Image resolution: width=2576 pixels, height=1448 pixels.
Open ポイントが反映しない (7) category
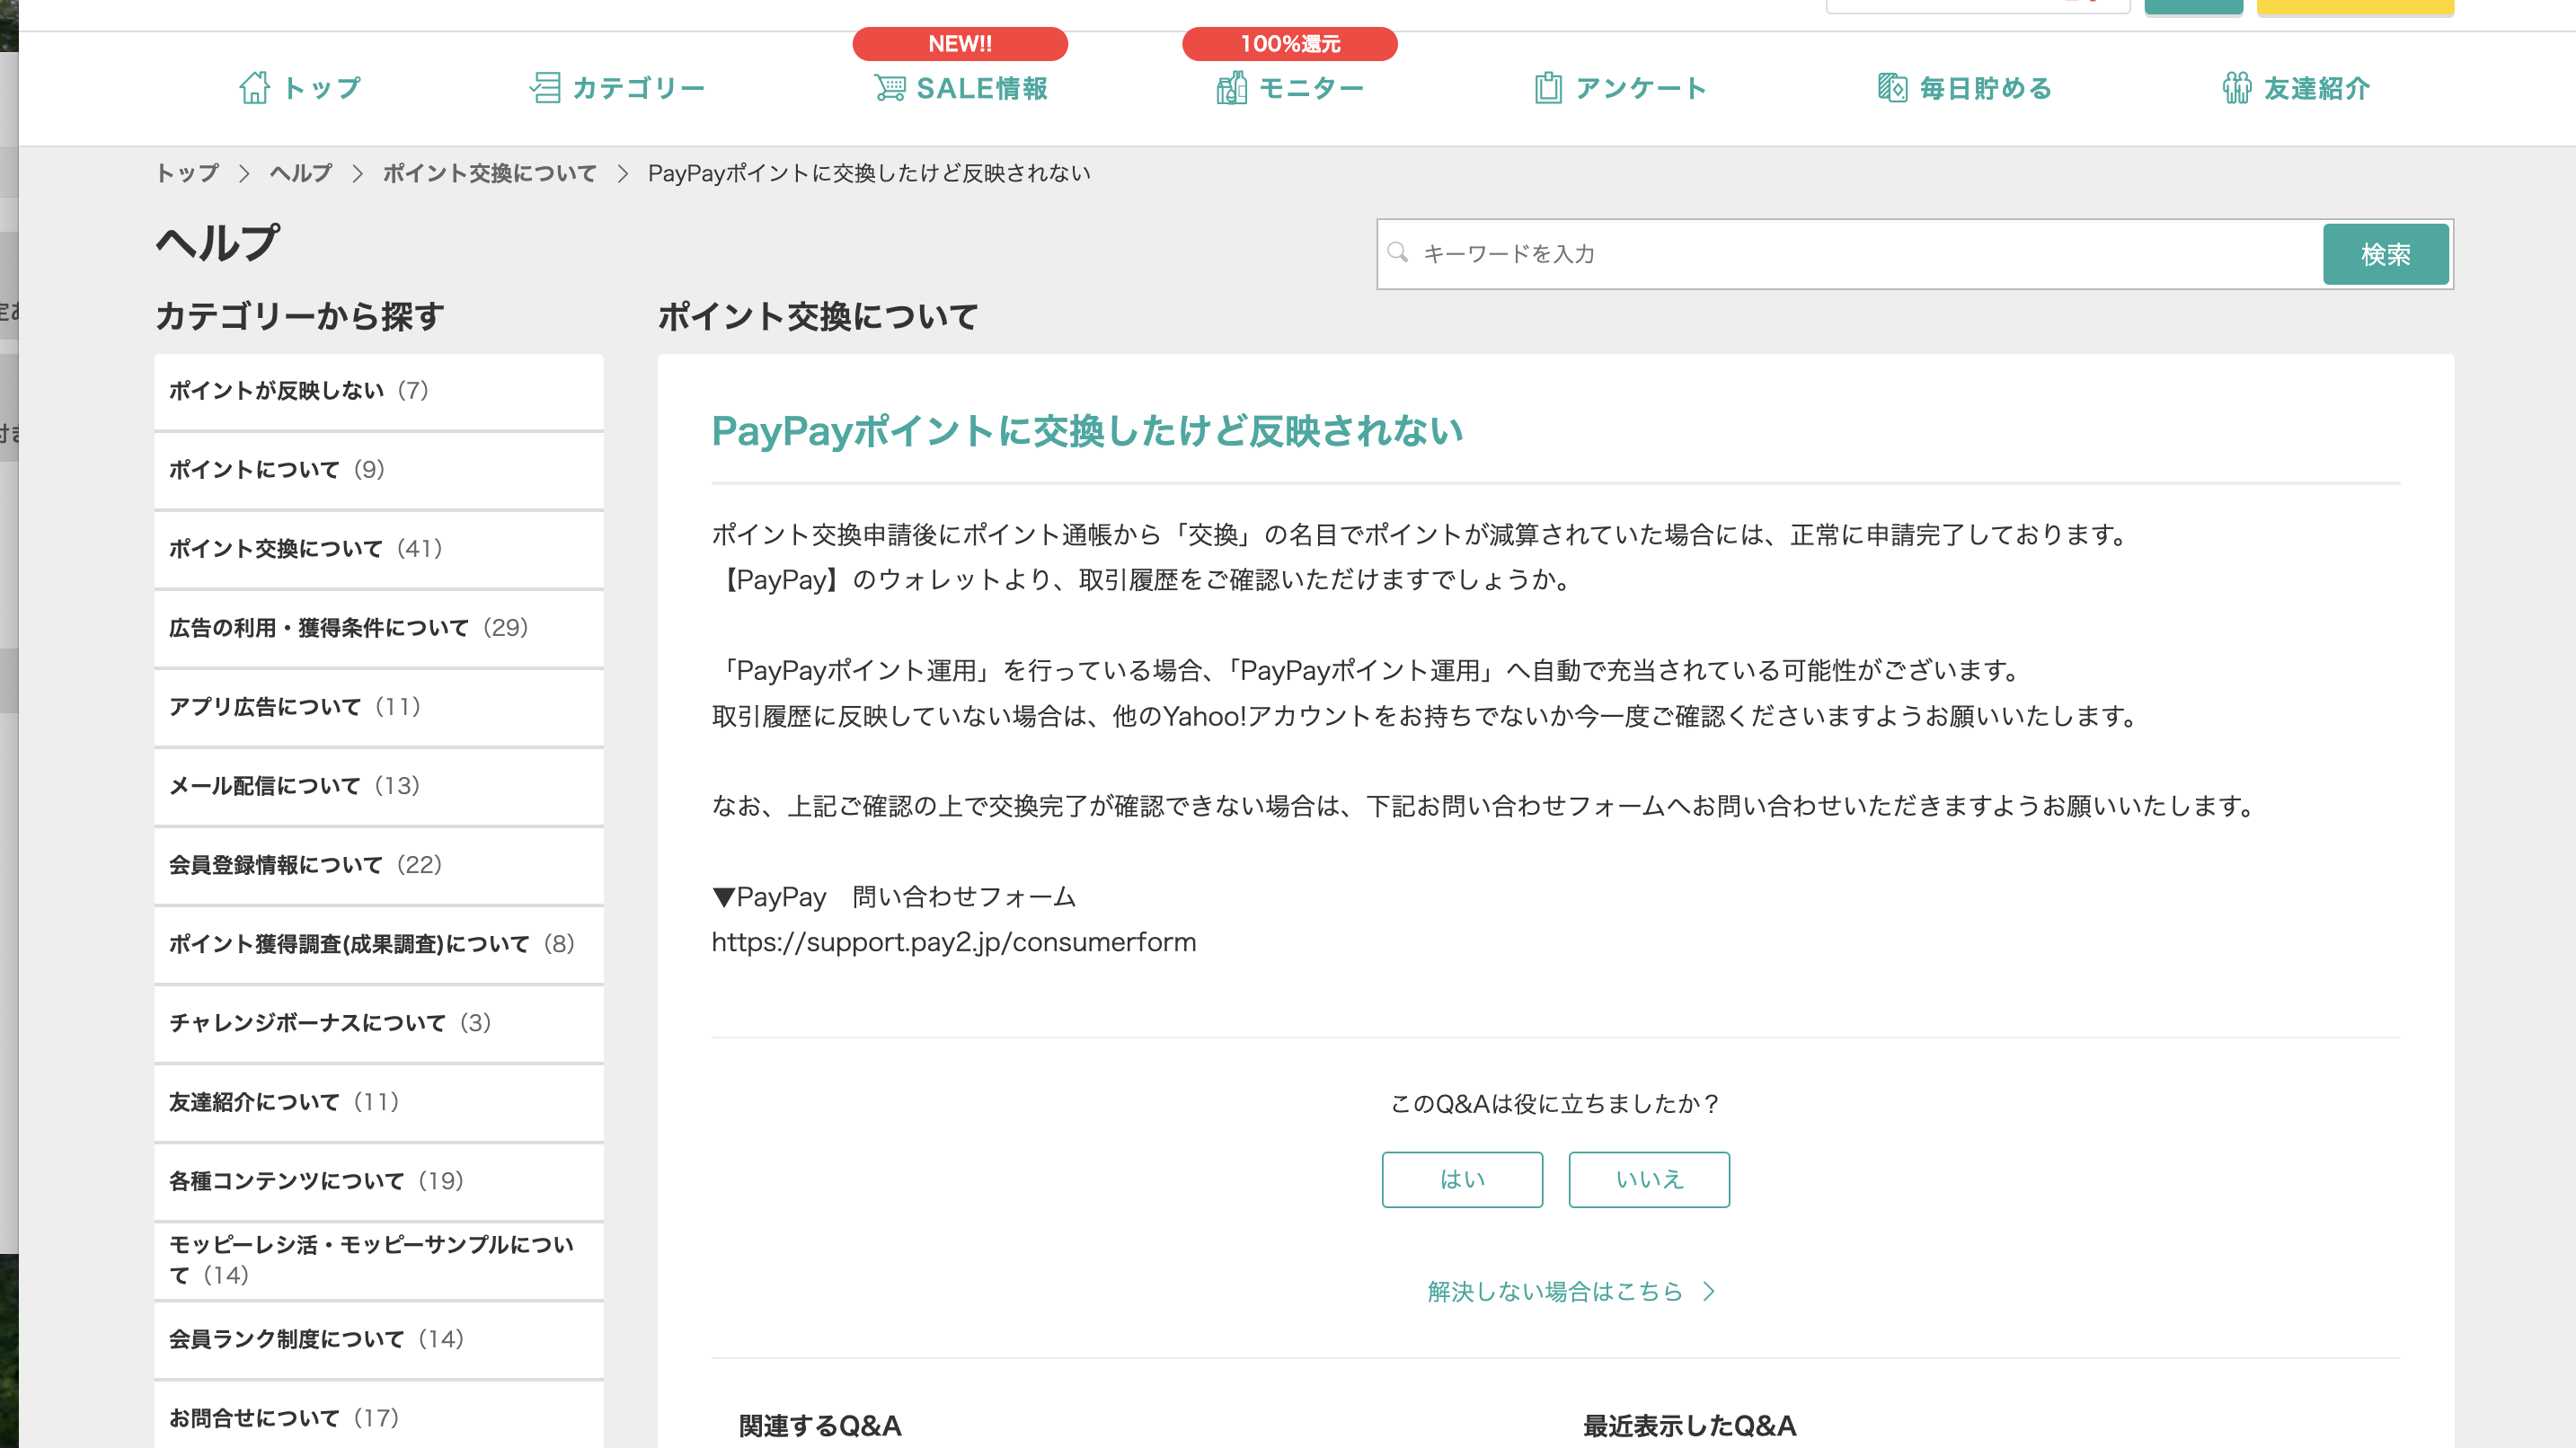(298, 391)
